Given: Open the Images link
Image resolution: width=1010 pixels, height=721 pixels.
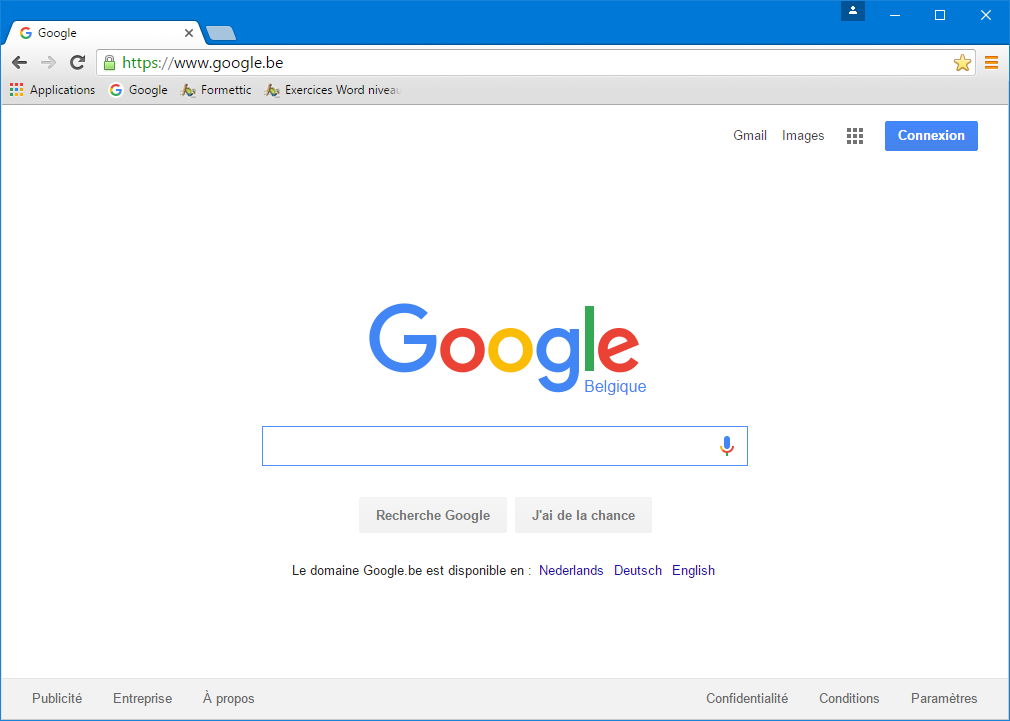Looking at the screenshot, I should point(803,136).
